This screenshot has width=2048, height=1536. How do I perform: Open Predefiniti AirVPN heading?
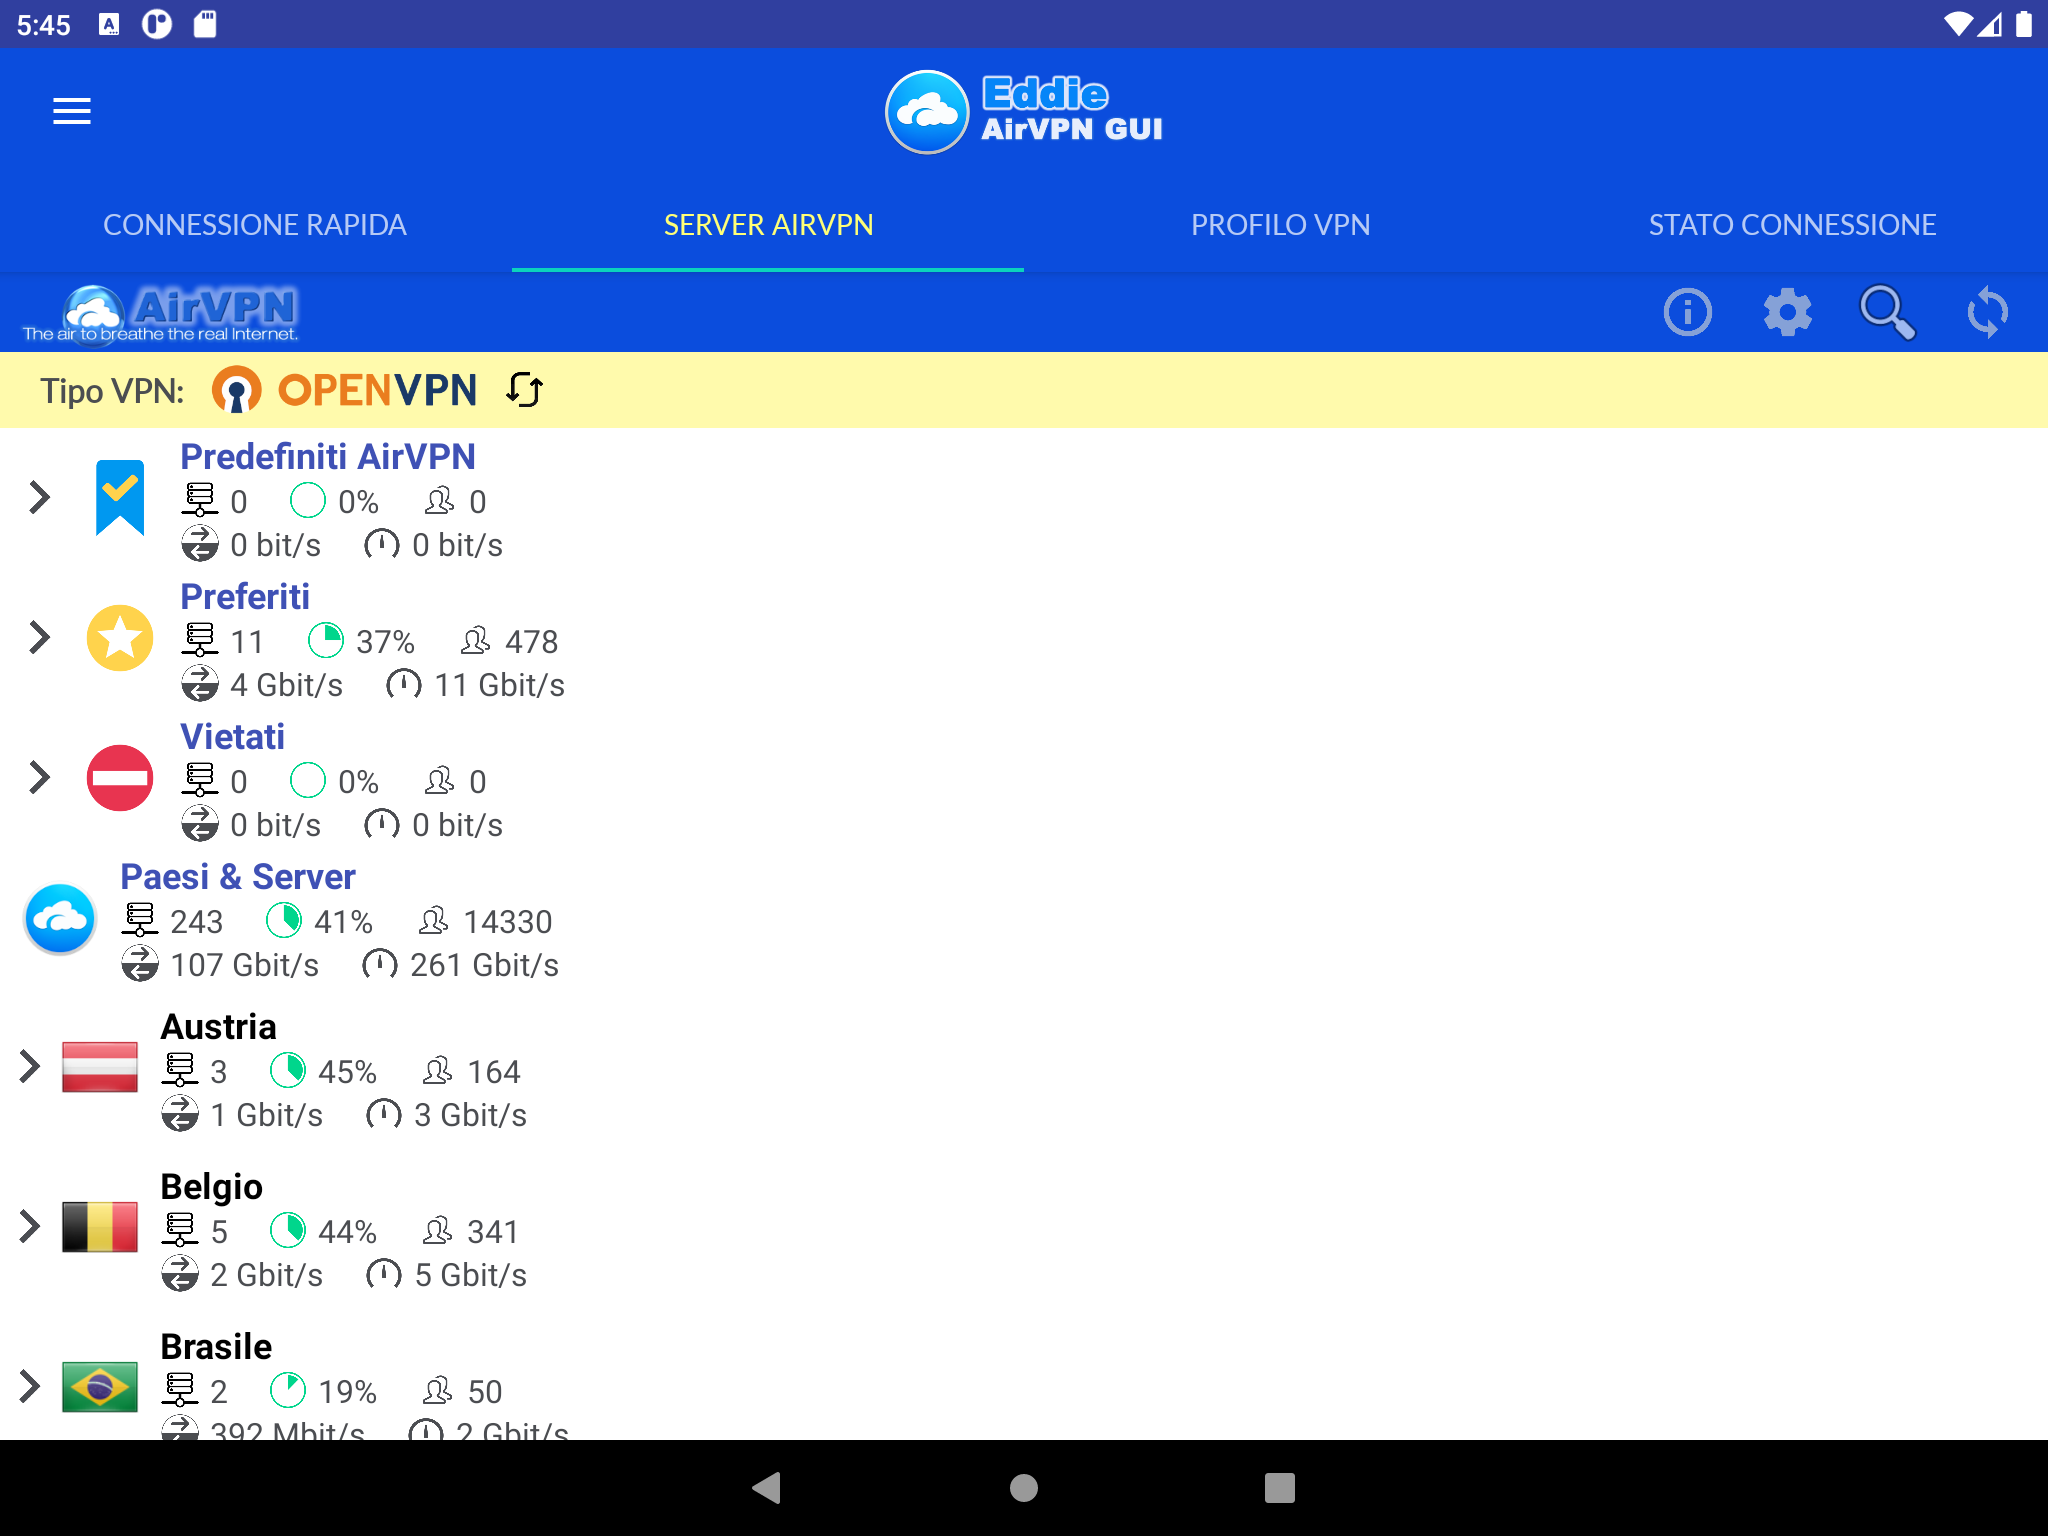328,457
